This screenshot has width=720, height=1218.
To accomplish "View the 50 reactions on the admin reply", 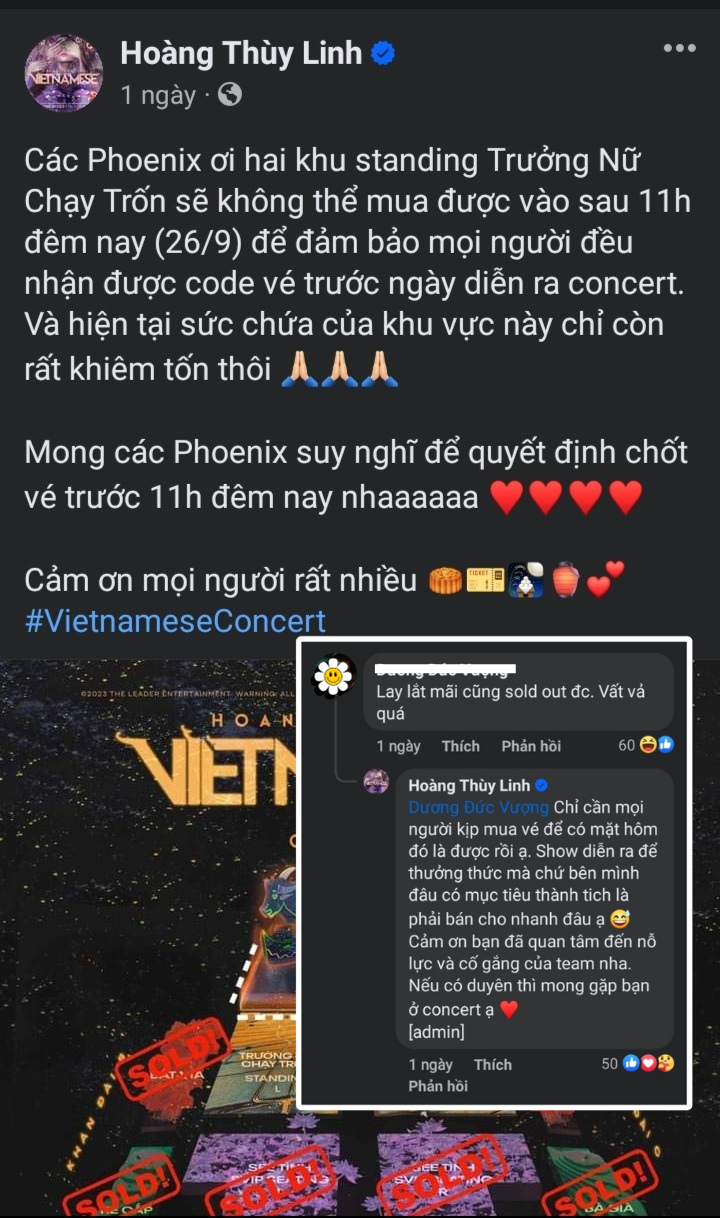I will 637,1064.
